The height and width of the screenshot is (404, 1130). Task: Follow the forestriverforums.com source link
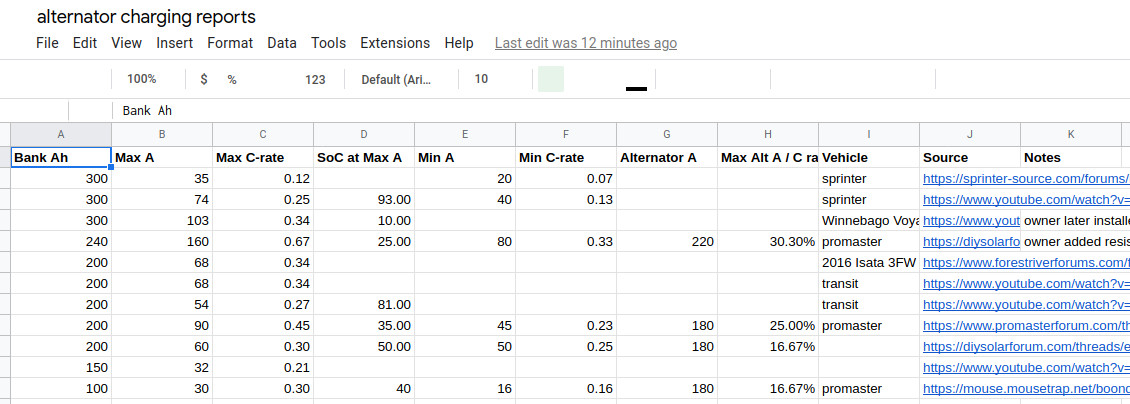click(x=1026, y=262)
